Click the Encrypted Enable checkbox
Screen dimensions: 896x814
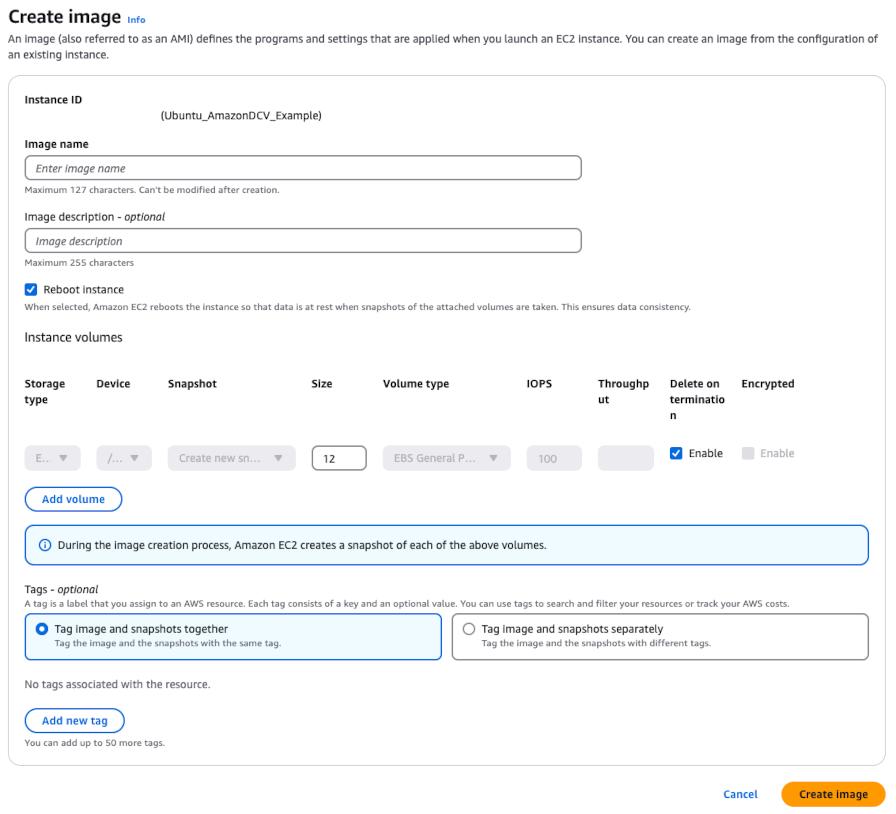[748, 454]
